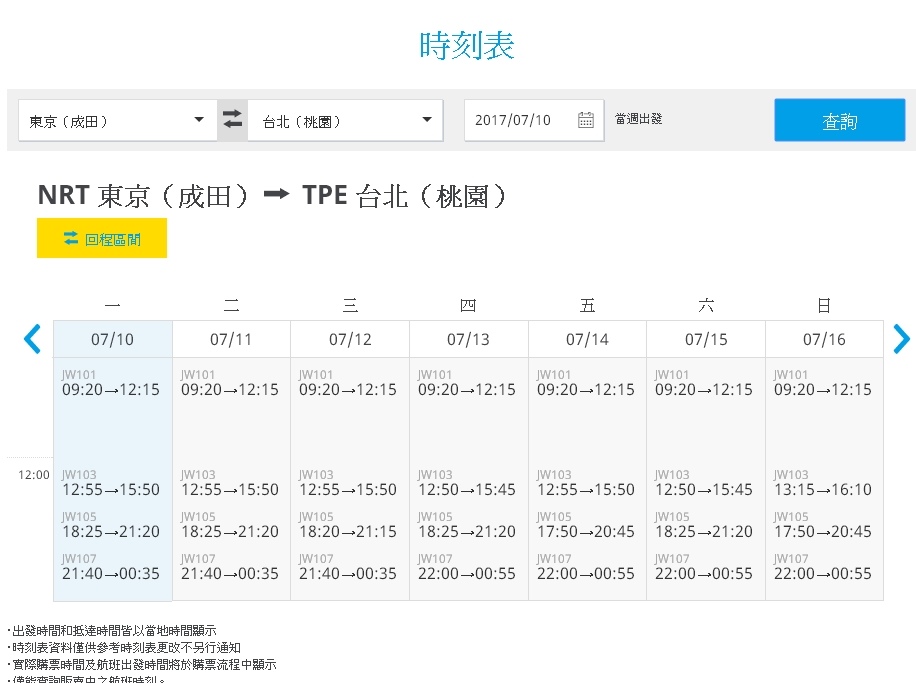Select the 07/14 date tab

(x=587, y=339)
